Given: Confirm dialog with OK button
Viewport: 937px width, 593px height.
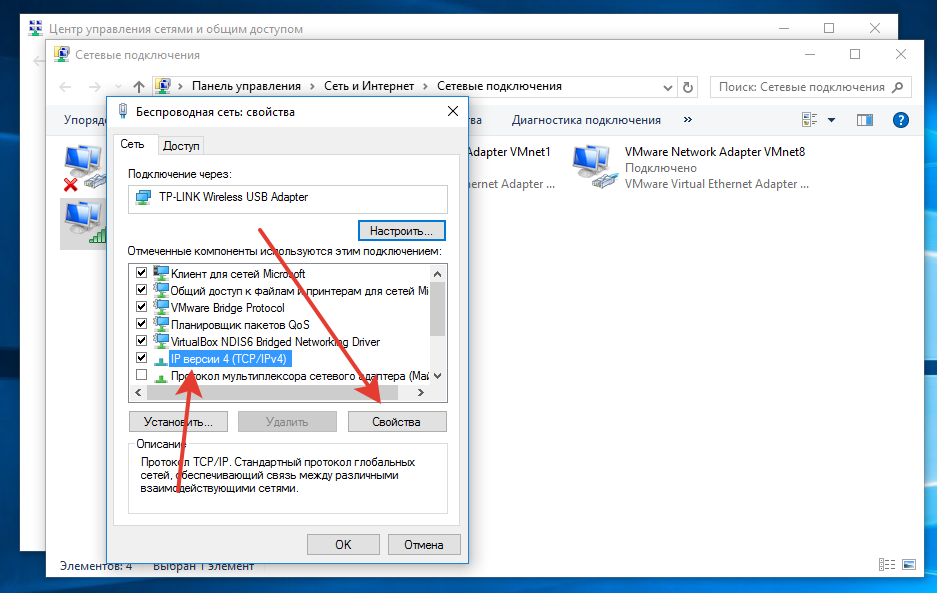Looking at the screenshot, I should (x=343, y=545).
